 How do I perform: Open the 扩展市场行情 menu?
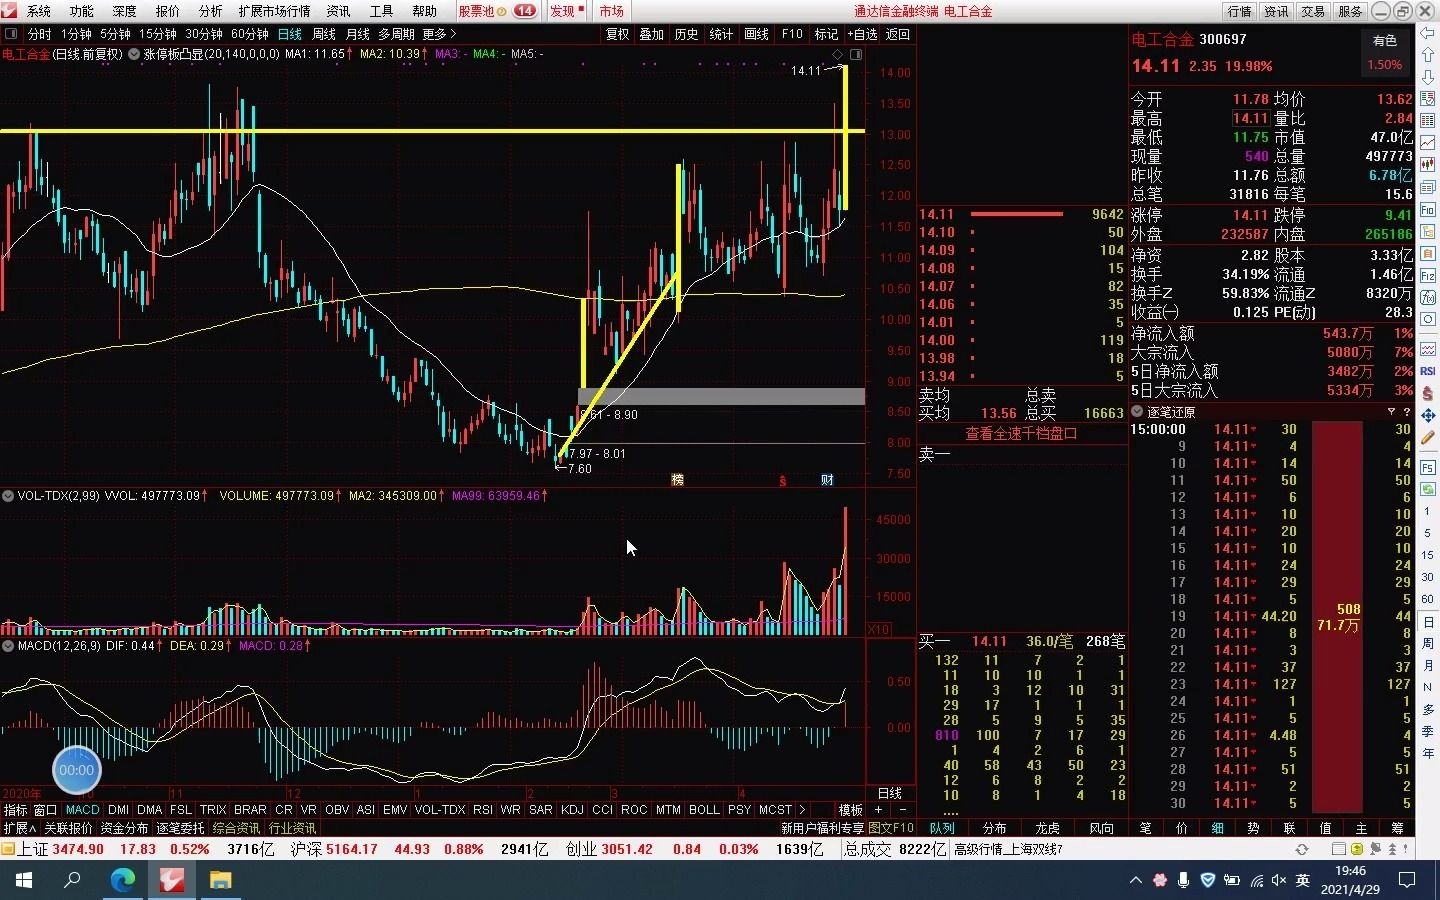[274, 11]
